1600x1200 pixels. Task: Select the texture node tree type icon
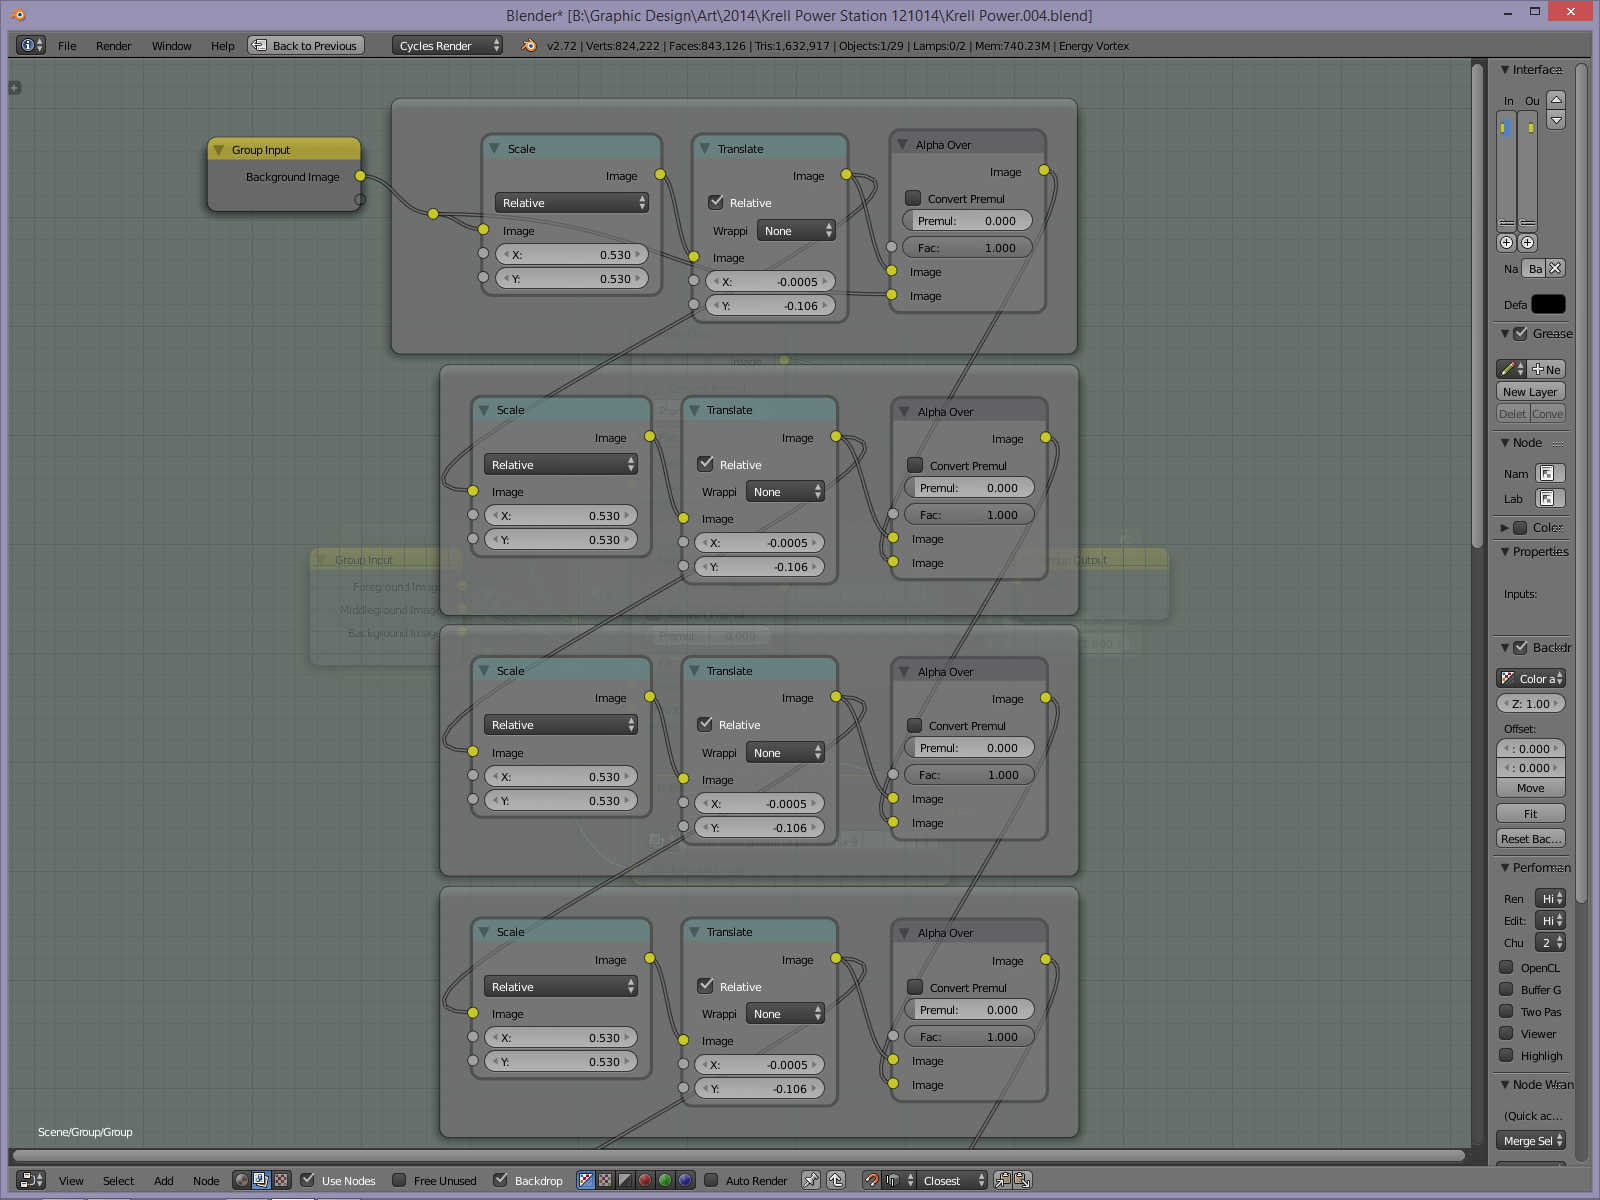pos(281,1180)
